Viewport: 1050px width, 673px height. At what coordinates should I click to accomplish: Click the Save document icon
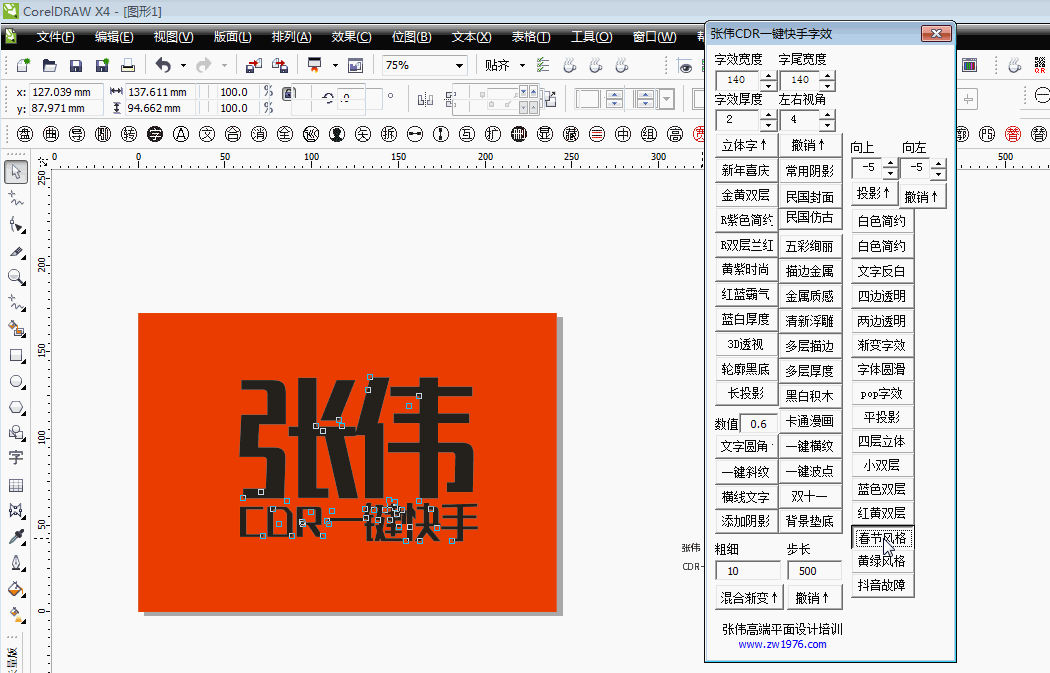click(75, 64)
